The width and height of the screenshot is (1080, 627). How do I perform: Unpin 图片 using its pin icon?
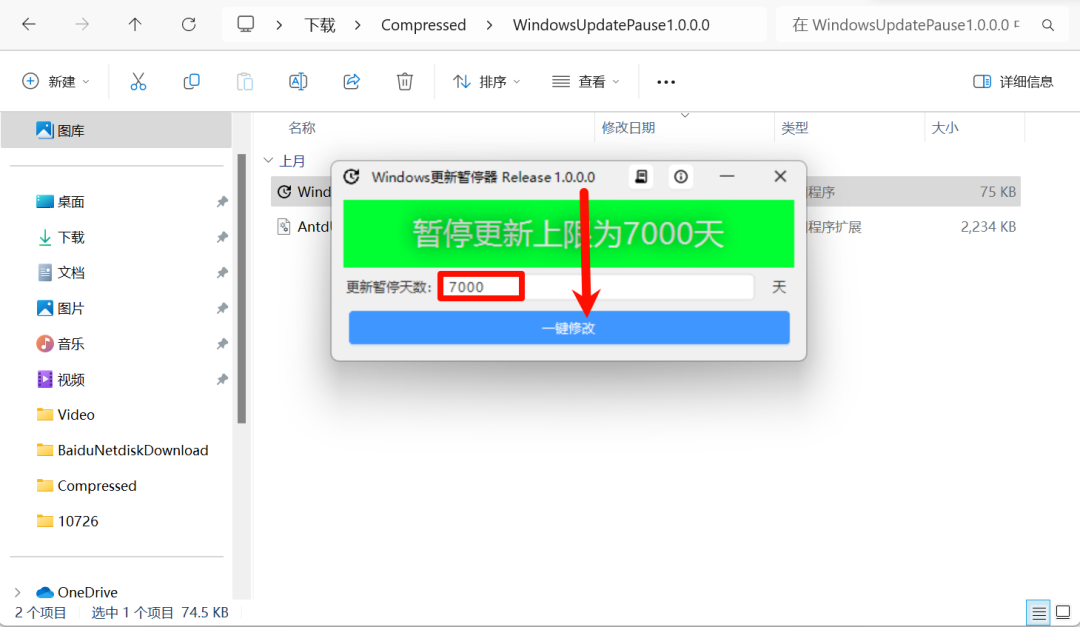(x=222, y=308)
